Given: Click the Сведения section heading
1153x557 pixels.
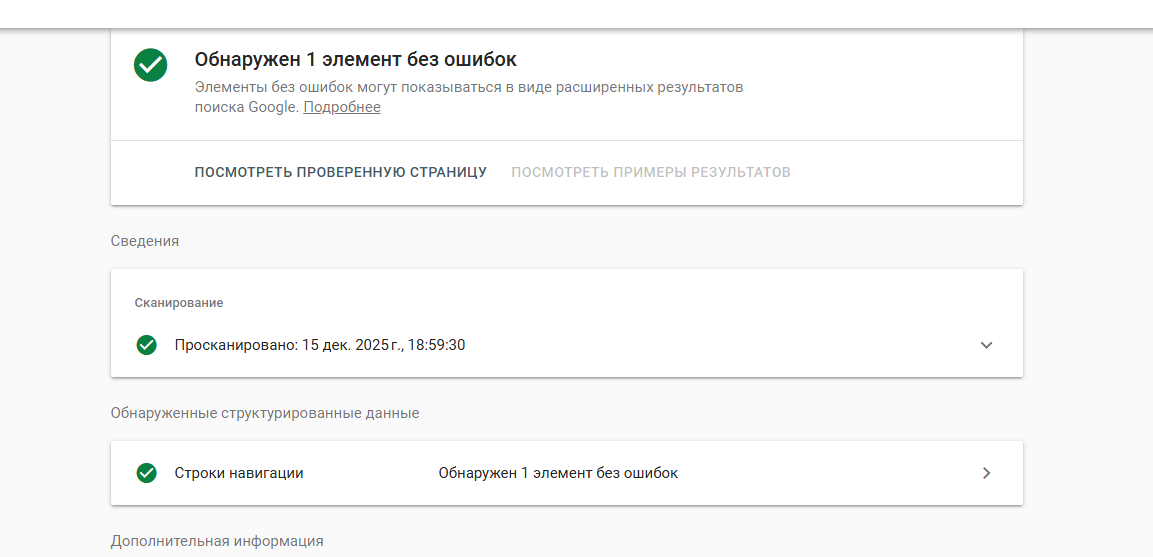Looking at the screenshot, I should (145, 241).
